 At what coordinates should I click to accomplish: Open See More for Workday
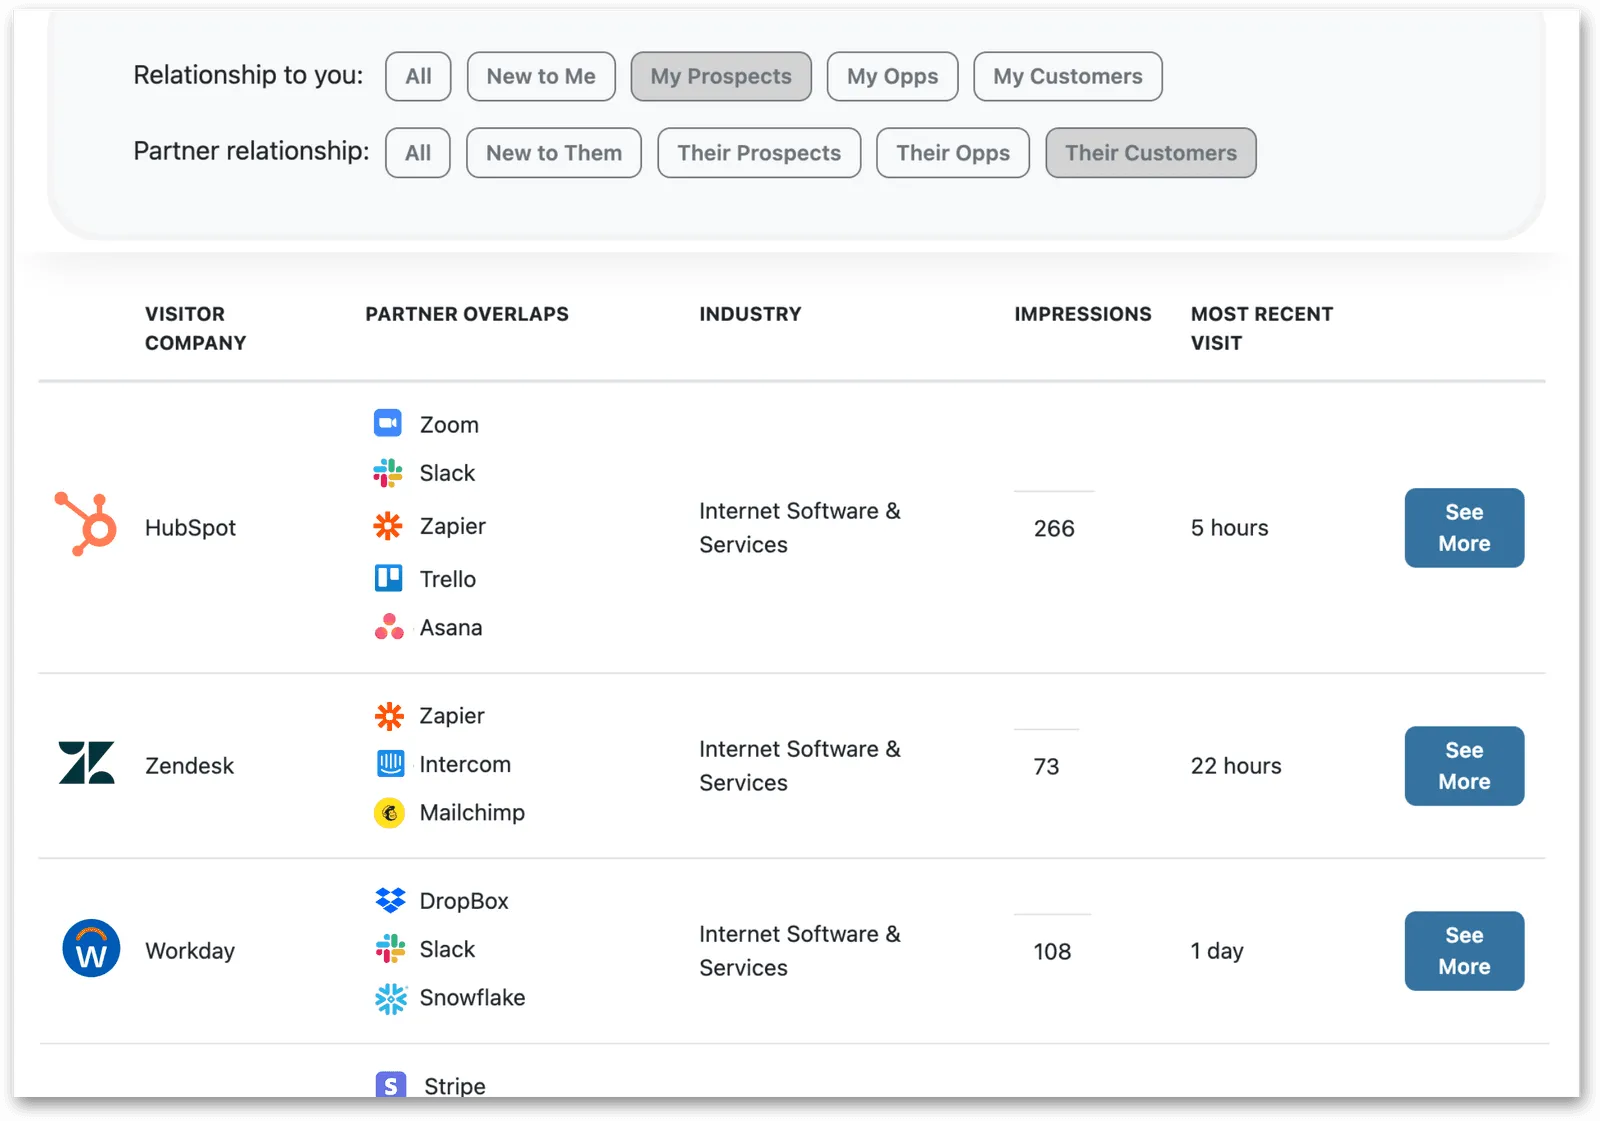[1464, 951]
